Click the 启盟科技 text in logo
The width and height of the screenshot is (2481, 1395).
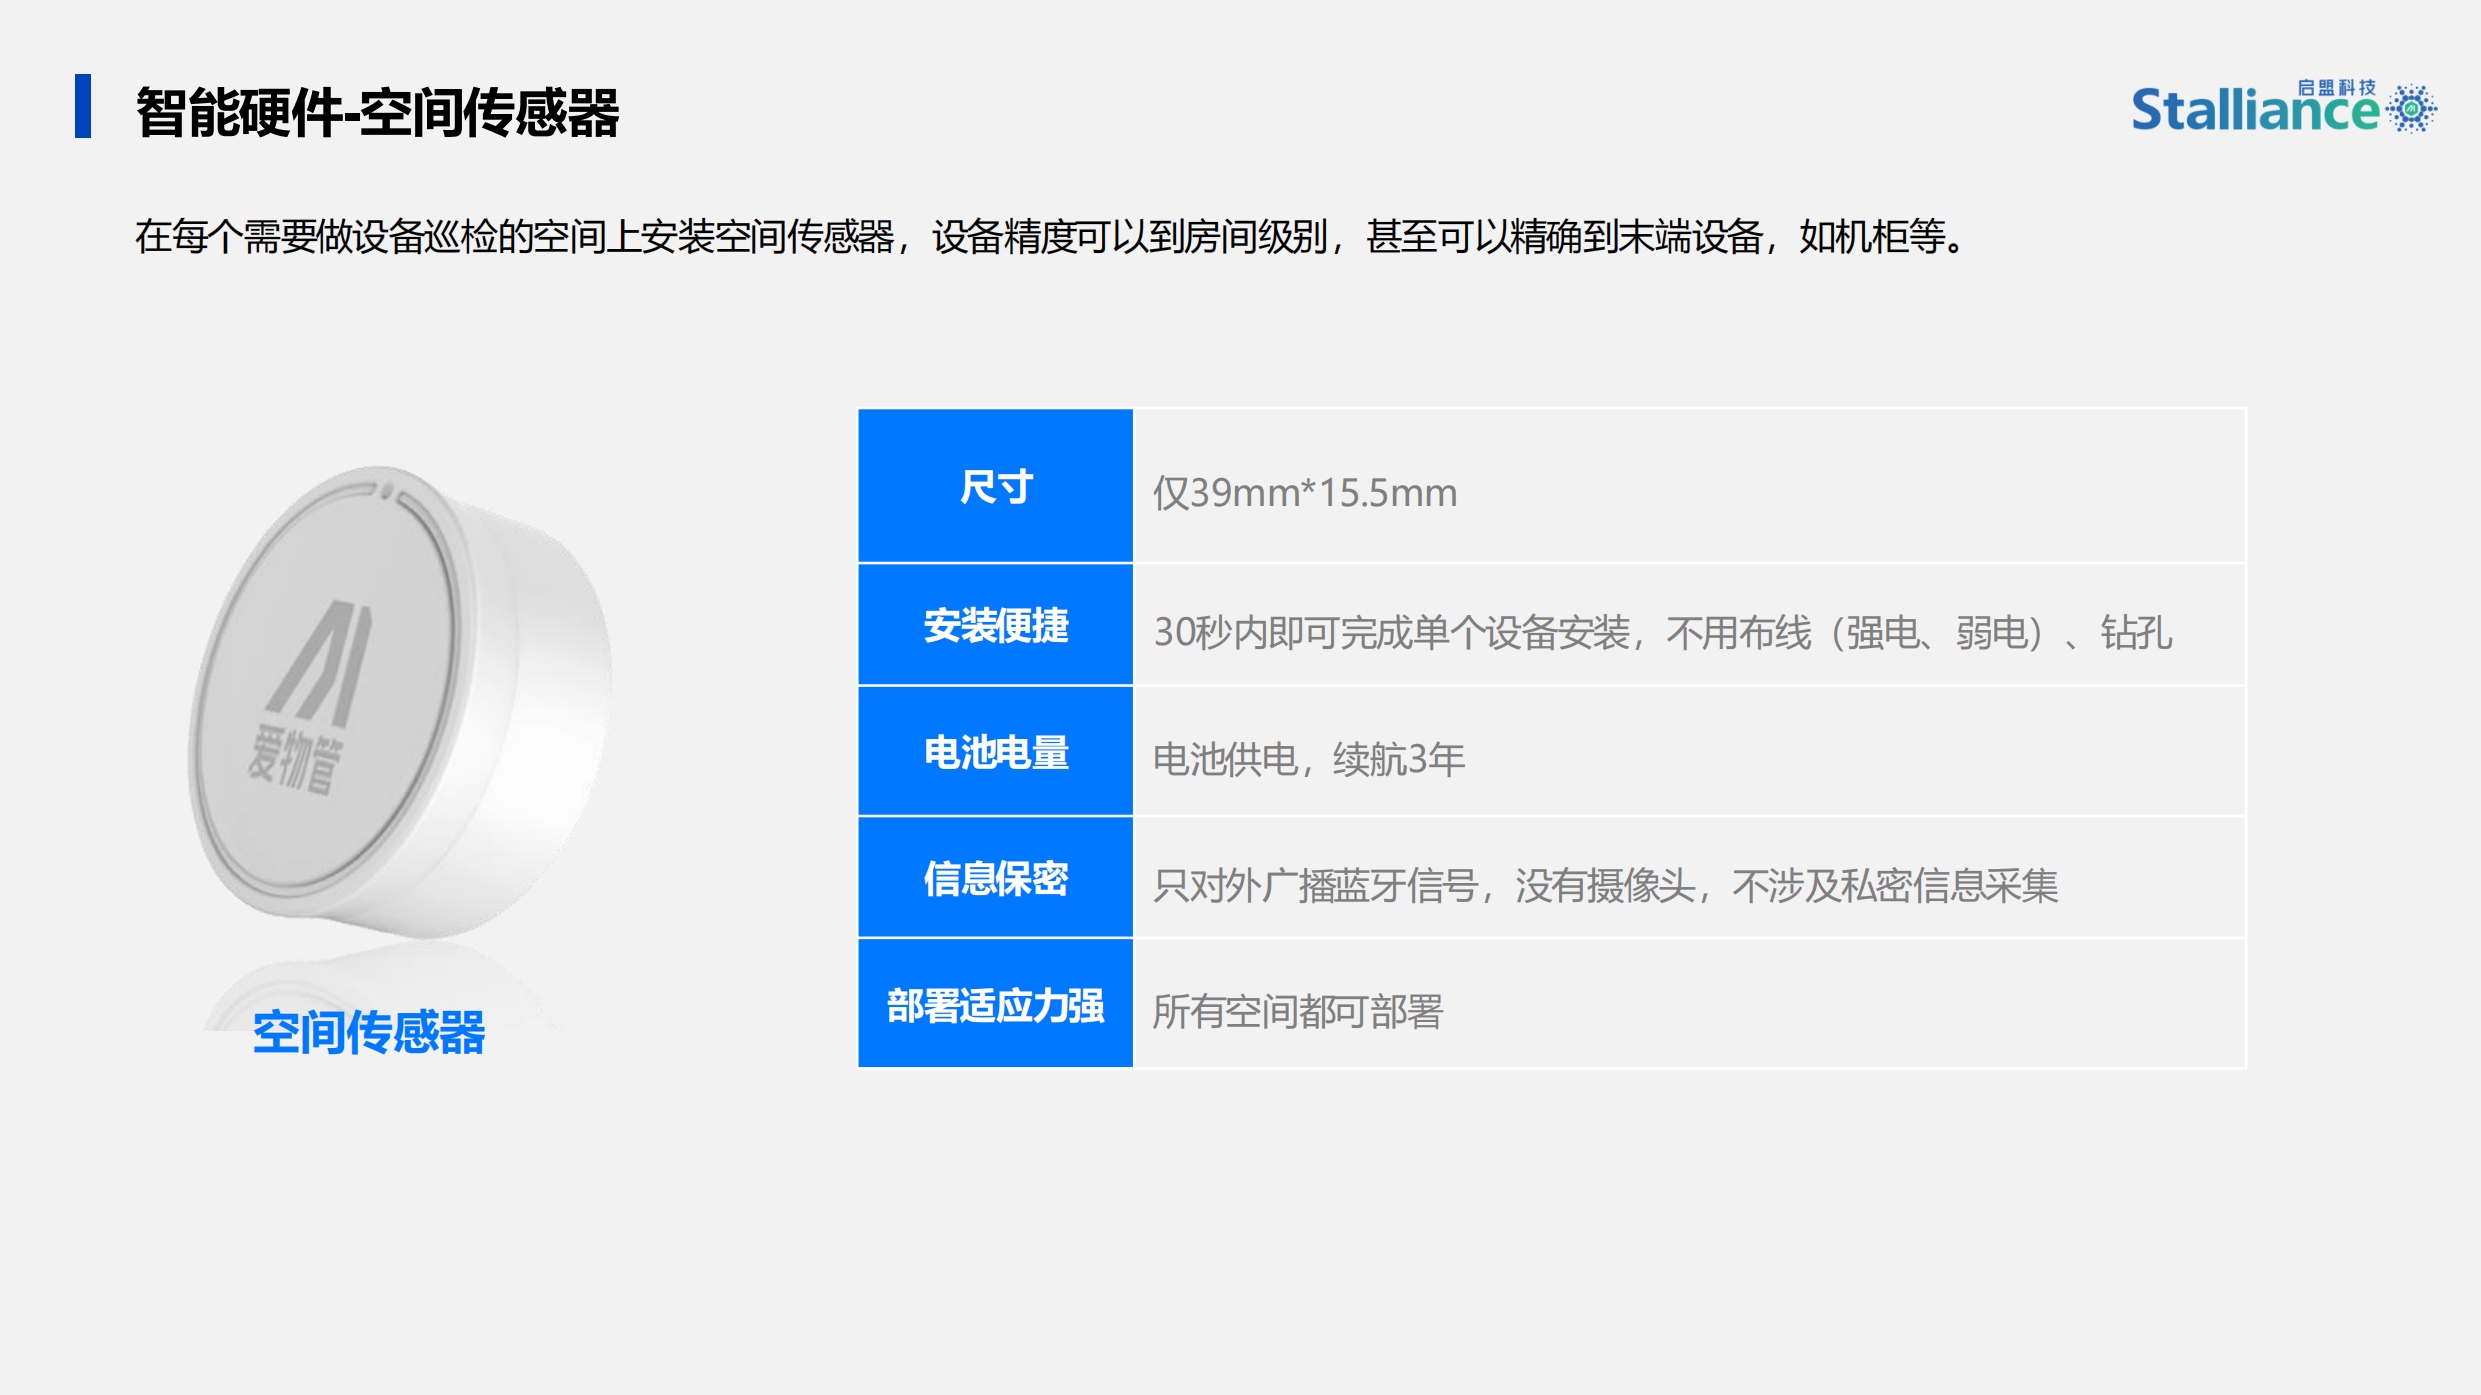pyautogui.click(x=2336, y=88)
